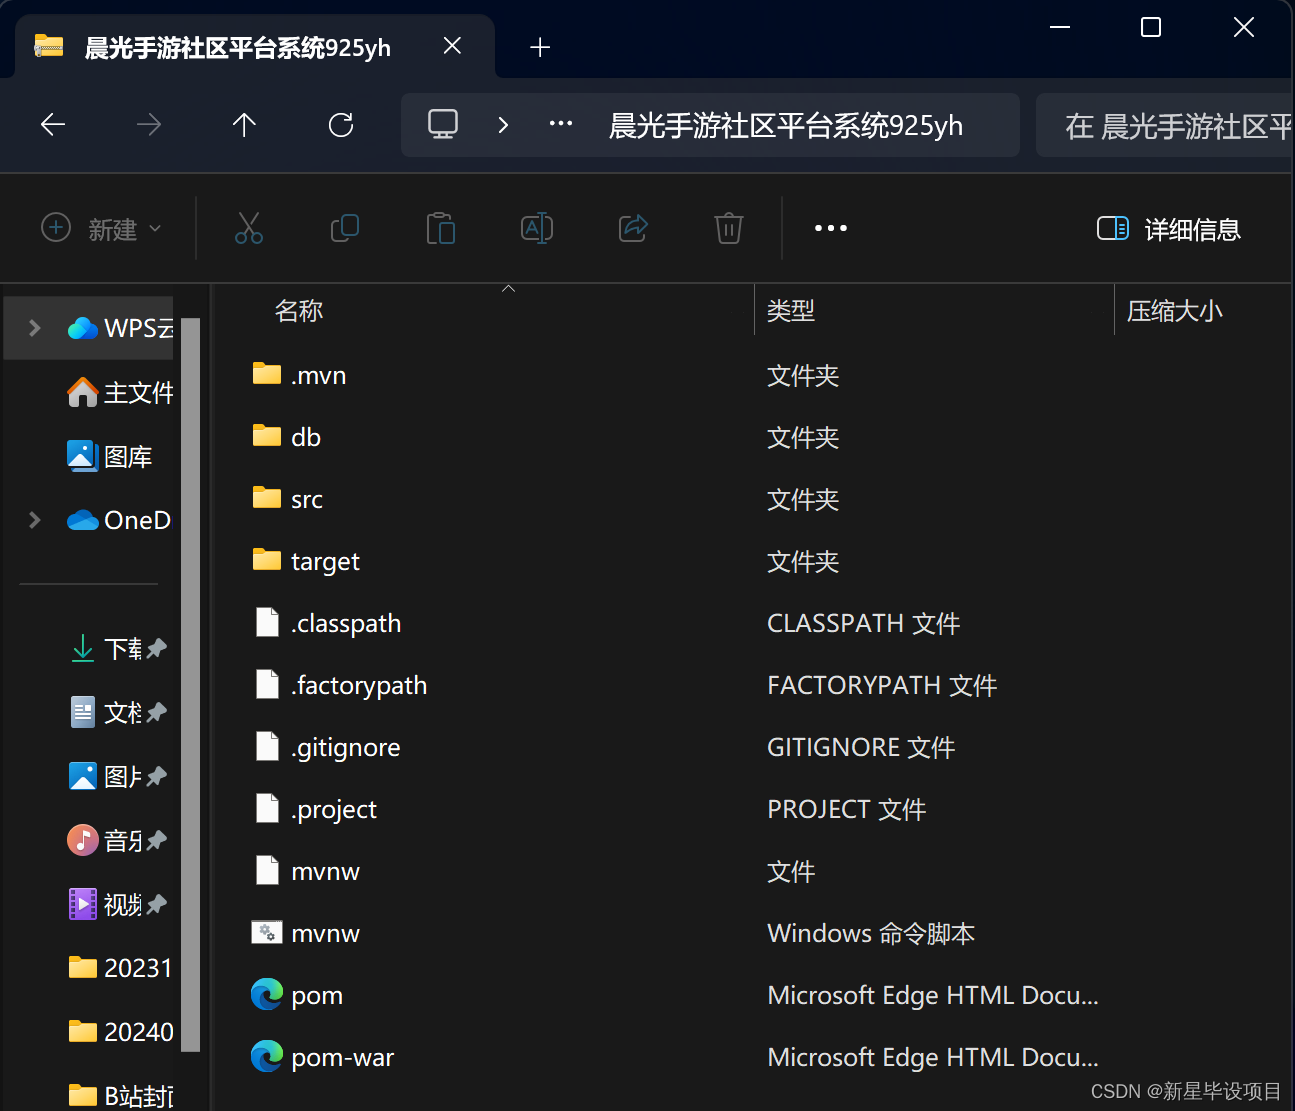
Task: Click the sidebar vertical scrollbar
Action: point(191,684)
